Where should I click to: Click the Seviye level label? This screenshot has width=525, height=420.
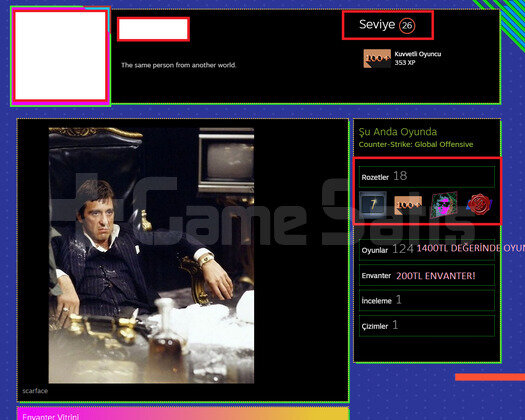377,24
